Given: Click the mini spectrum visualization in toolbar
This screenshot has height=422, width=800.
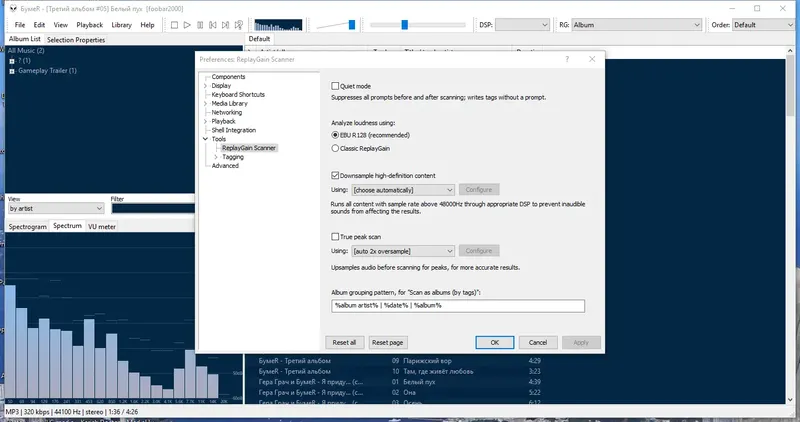Looking at the screenshot, I should [x=278, y=25].
